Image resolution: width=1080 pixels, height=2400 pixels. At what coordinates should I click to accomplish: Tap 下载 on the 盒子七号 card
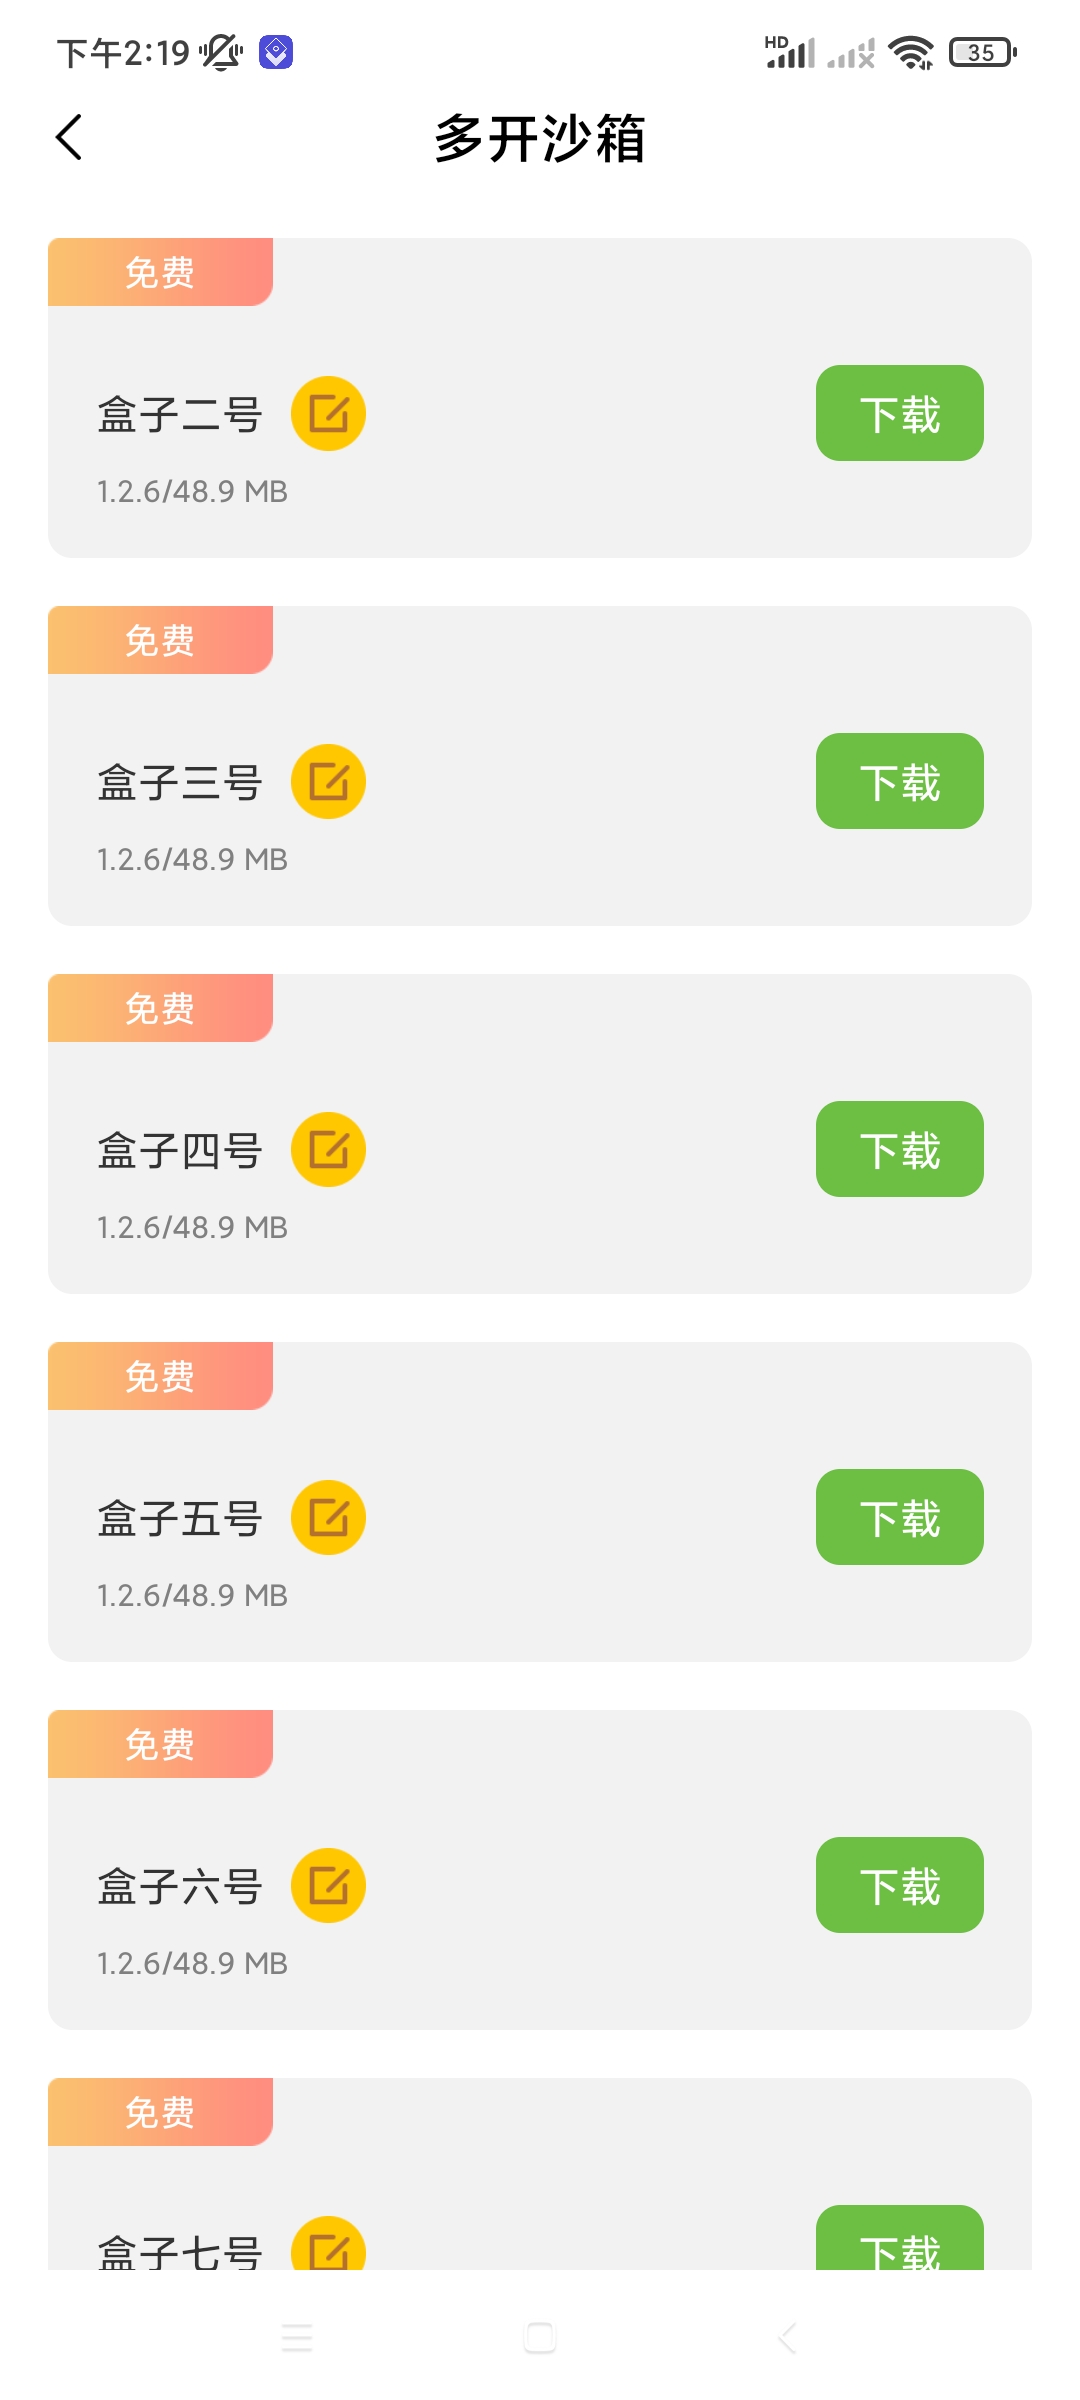click(x=900, y=2238)
